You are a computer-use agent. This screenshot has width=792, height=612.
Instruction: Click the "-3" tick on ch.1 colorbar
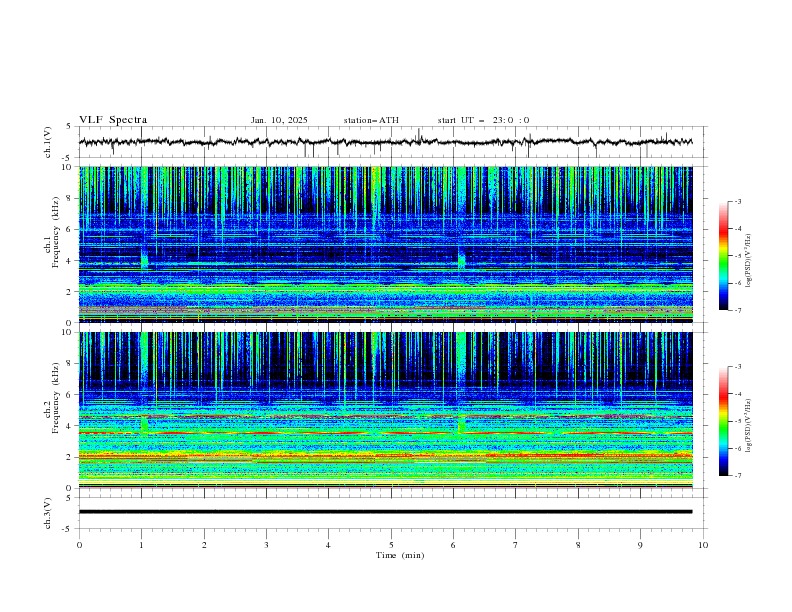pos(737,201)
